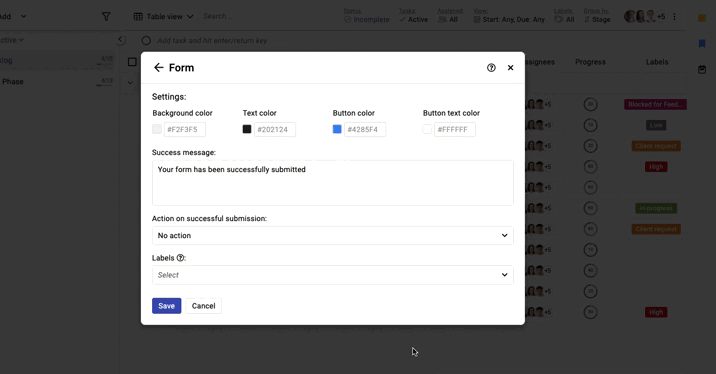The width and height of the screenshot is (716, 374).
Task: Edit the #F2F3F5 background hex field
Action: [184, 129]
